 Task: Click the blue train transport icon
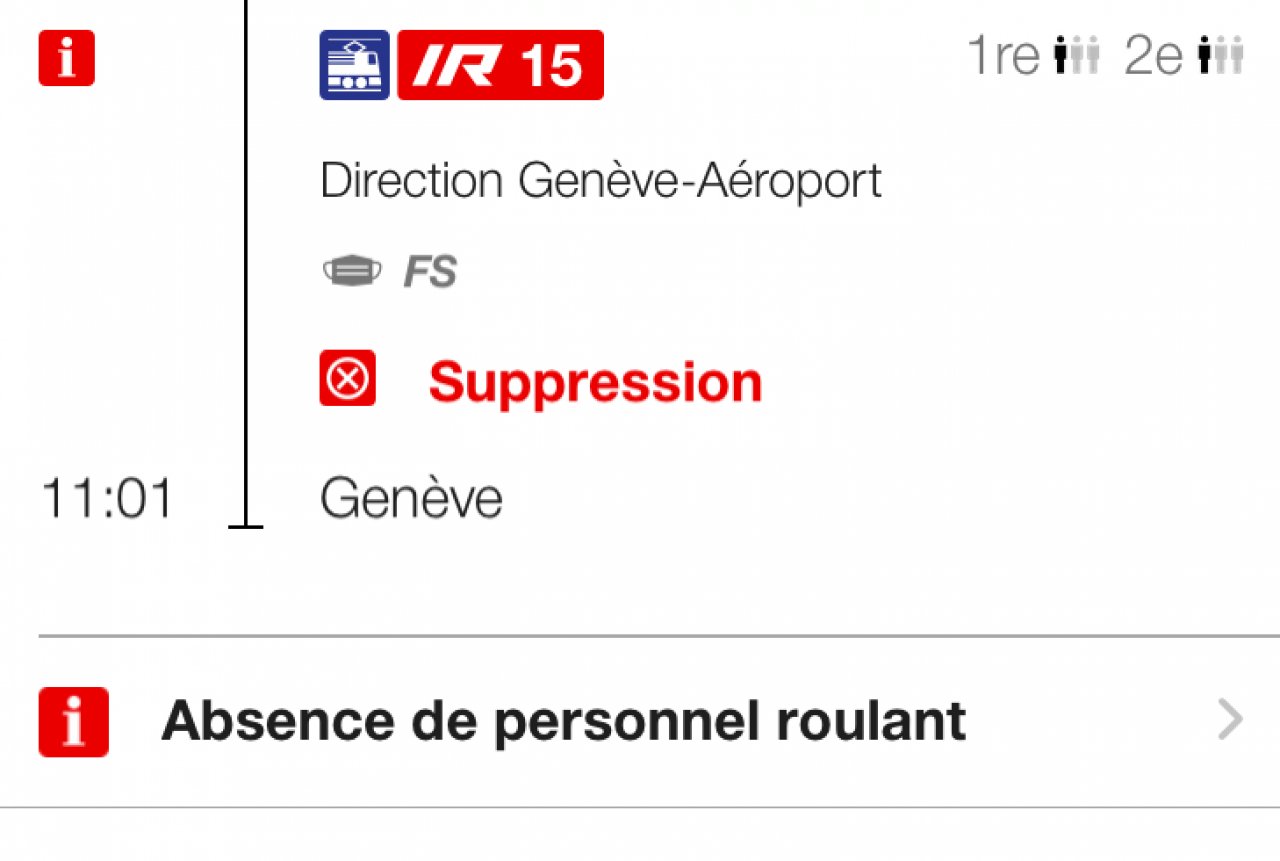pyautogui.click(x=354, y=65)
